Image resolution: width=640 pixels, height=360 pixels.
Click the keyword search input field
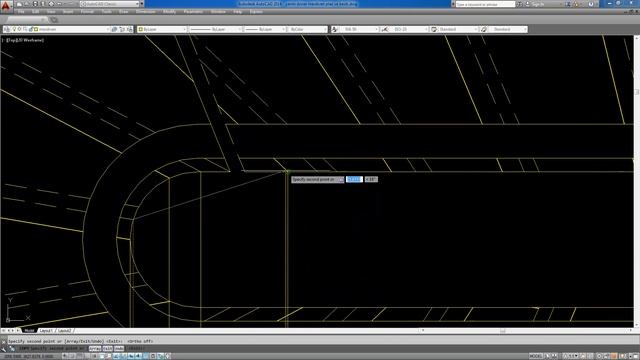pyautogui.click(x=485, y=4)
